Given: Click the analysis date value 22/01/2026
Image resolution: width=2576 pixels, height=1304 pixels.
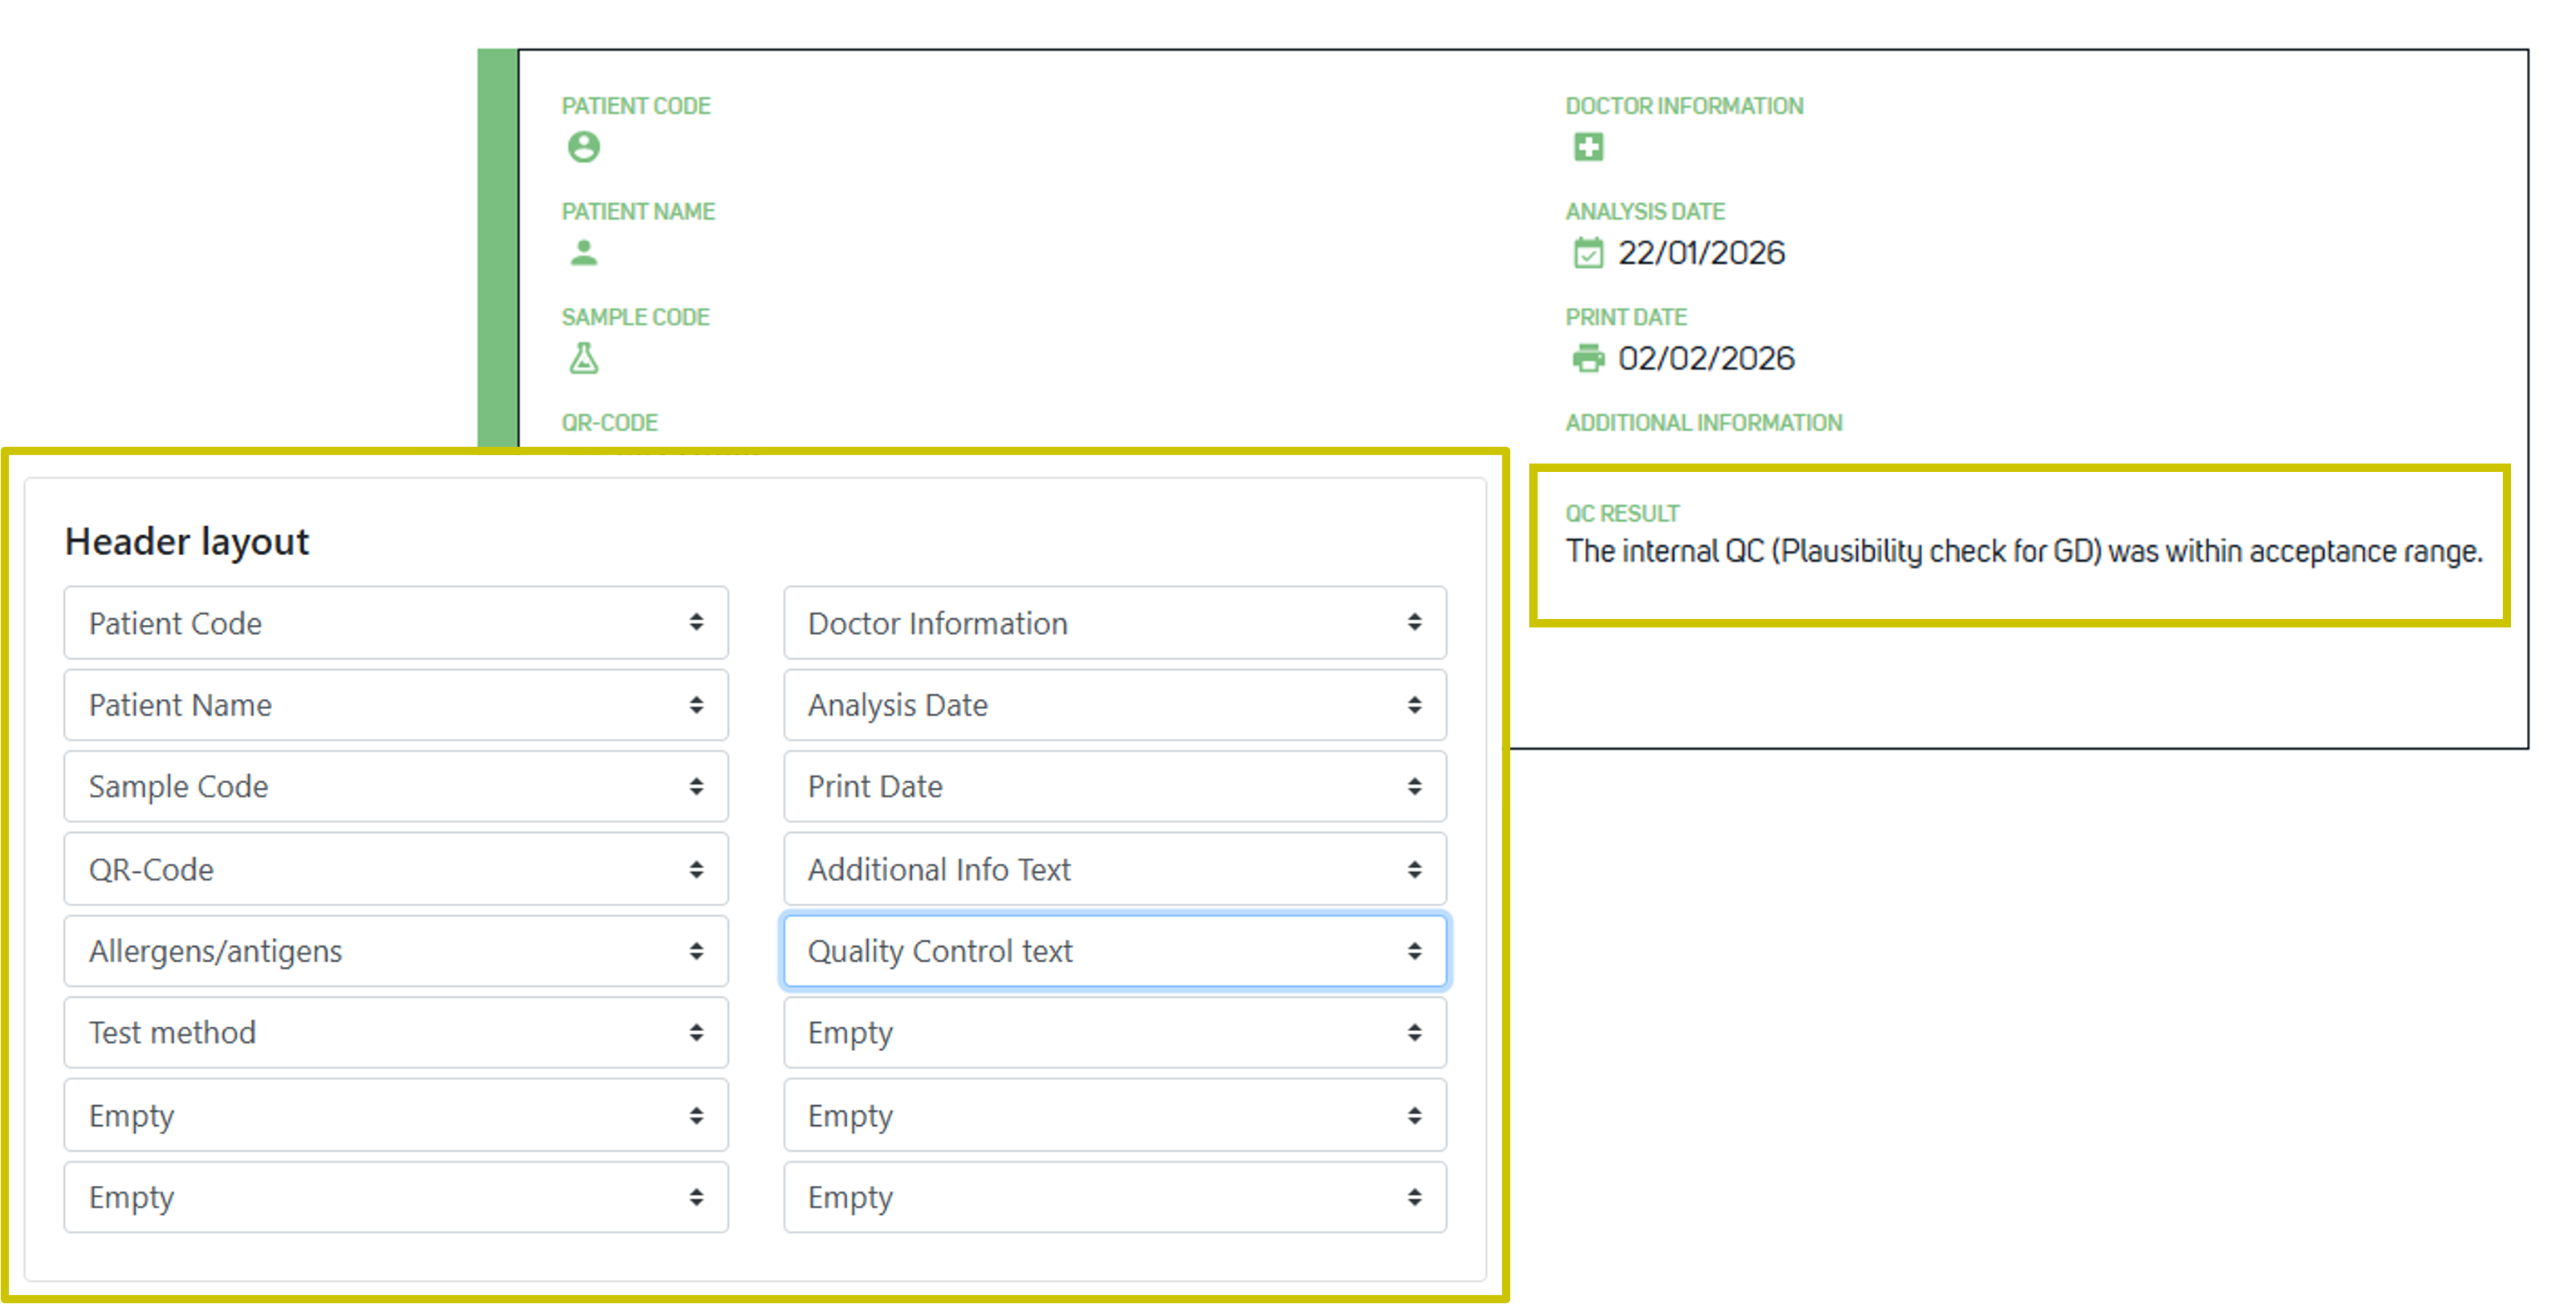Looking at the screenshot, I should point(1701,253).
